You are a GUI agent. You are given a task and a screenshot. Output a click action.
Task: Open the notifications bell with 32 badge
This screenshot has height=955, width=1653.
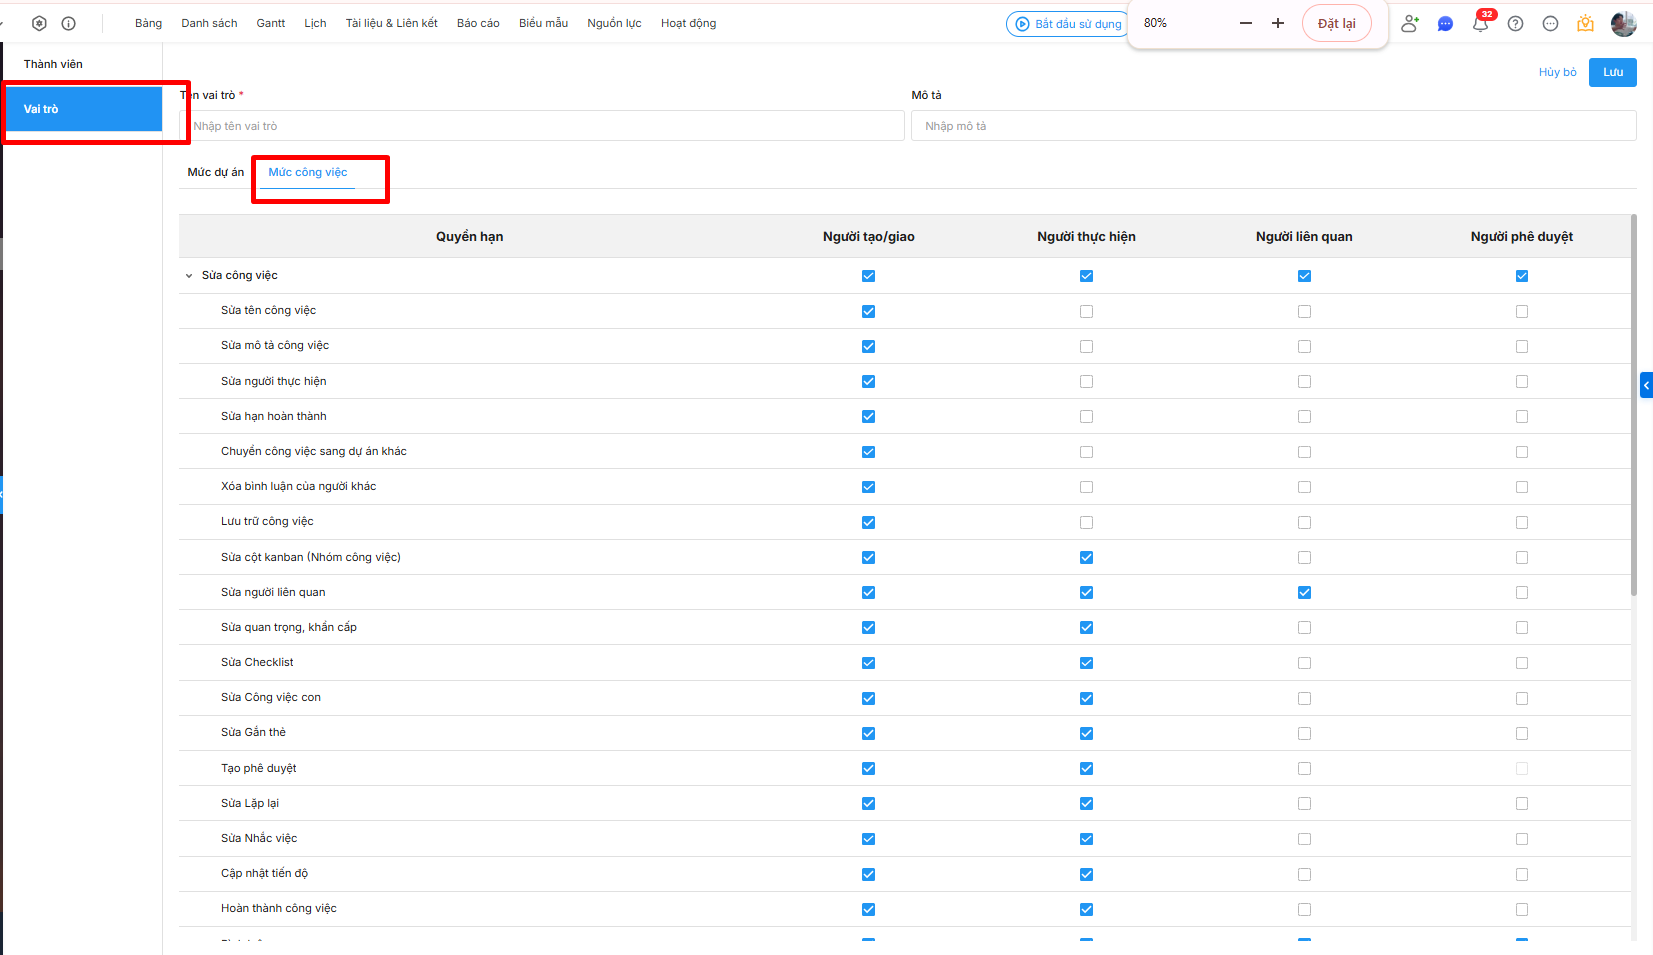pos(1480,23)
